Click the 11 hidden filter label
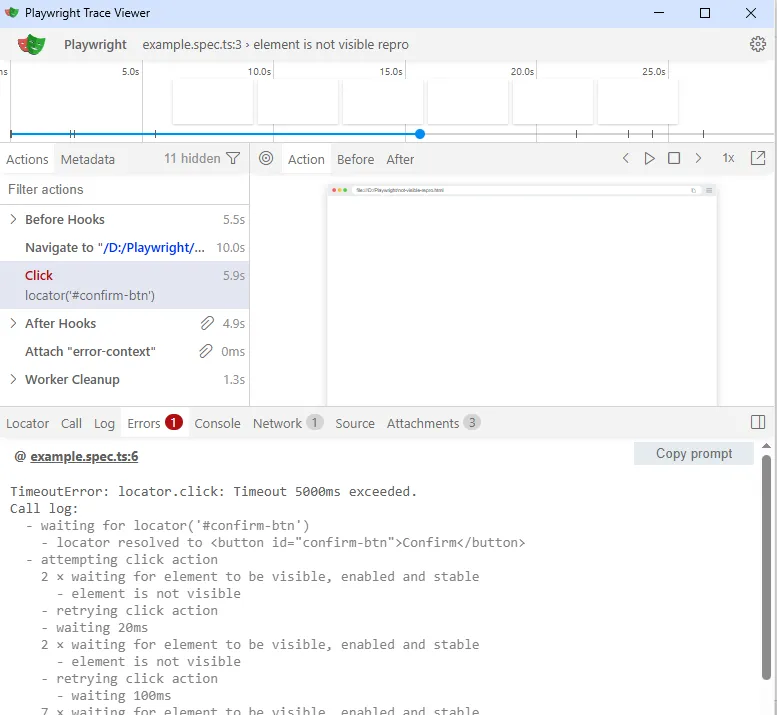The height and width of the screenshot is (715, 777). (x=192, y=159)
